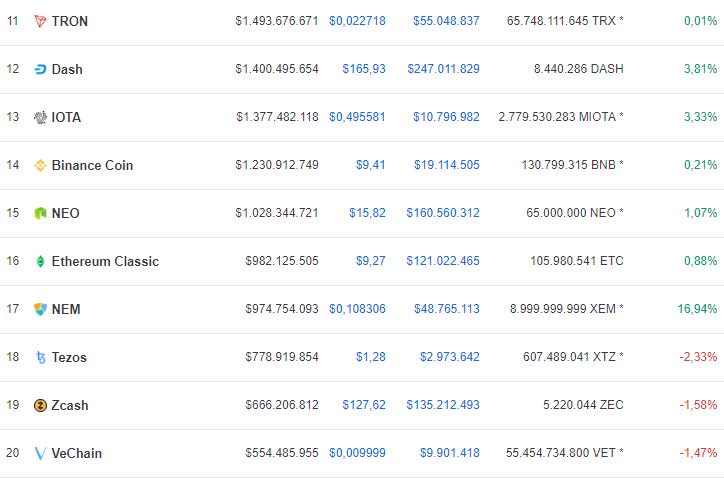Click Ethereum Classic volume $121.022.465
The image size is (724, 484).
click(443, 261)
